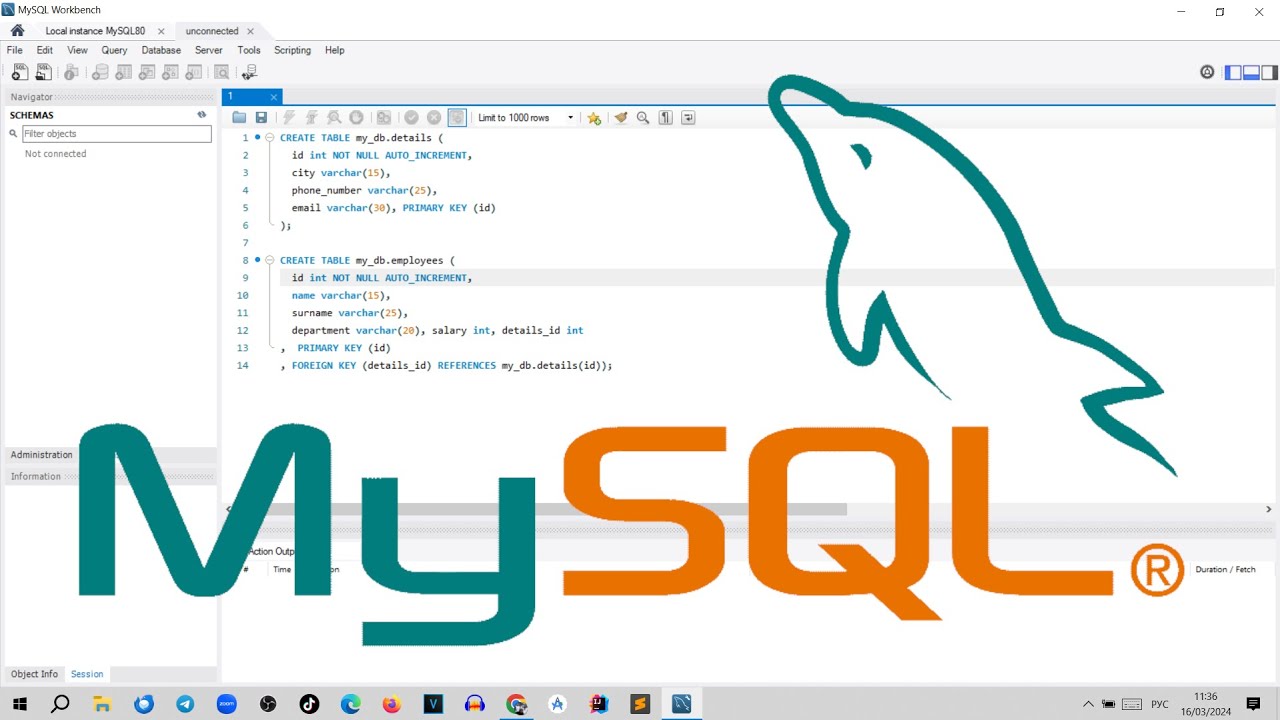This screenshot has width=1280, height=720.
Task: Collapse the CREATE TABLE my_db.details block
Action: coord(270,138)
